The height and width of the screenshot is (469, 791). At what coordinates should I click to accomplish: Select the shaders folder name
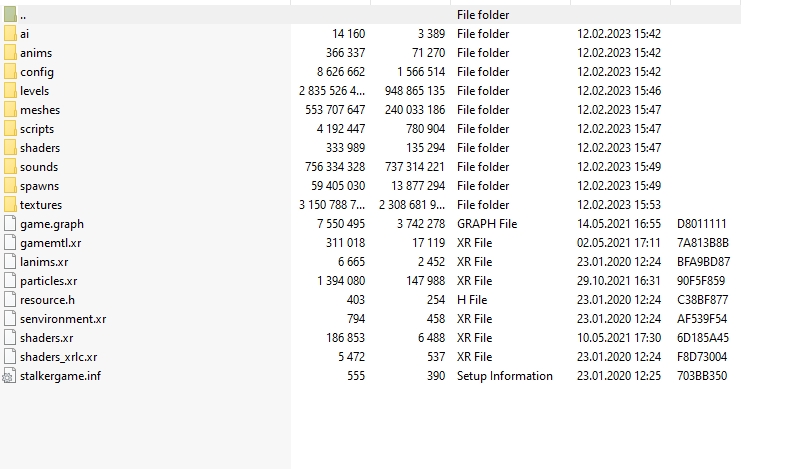click(x=40, y=148)
